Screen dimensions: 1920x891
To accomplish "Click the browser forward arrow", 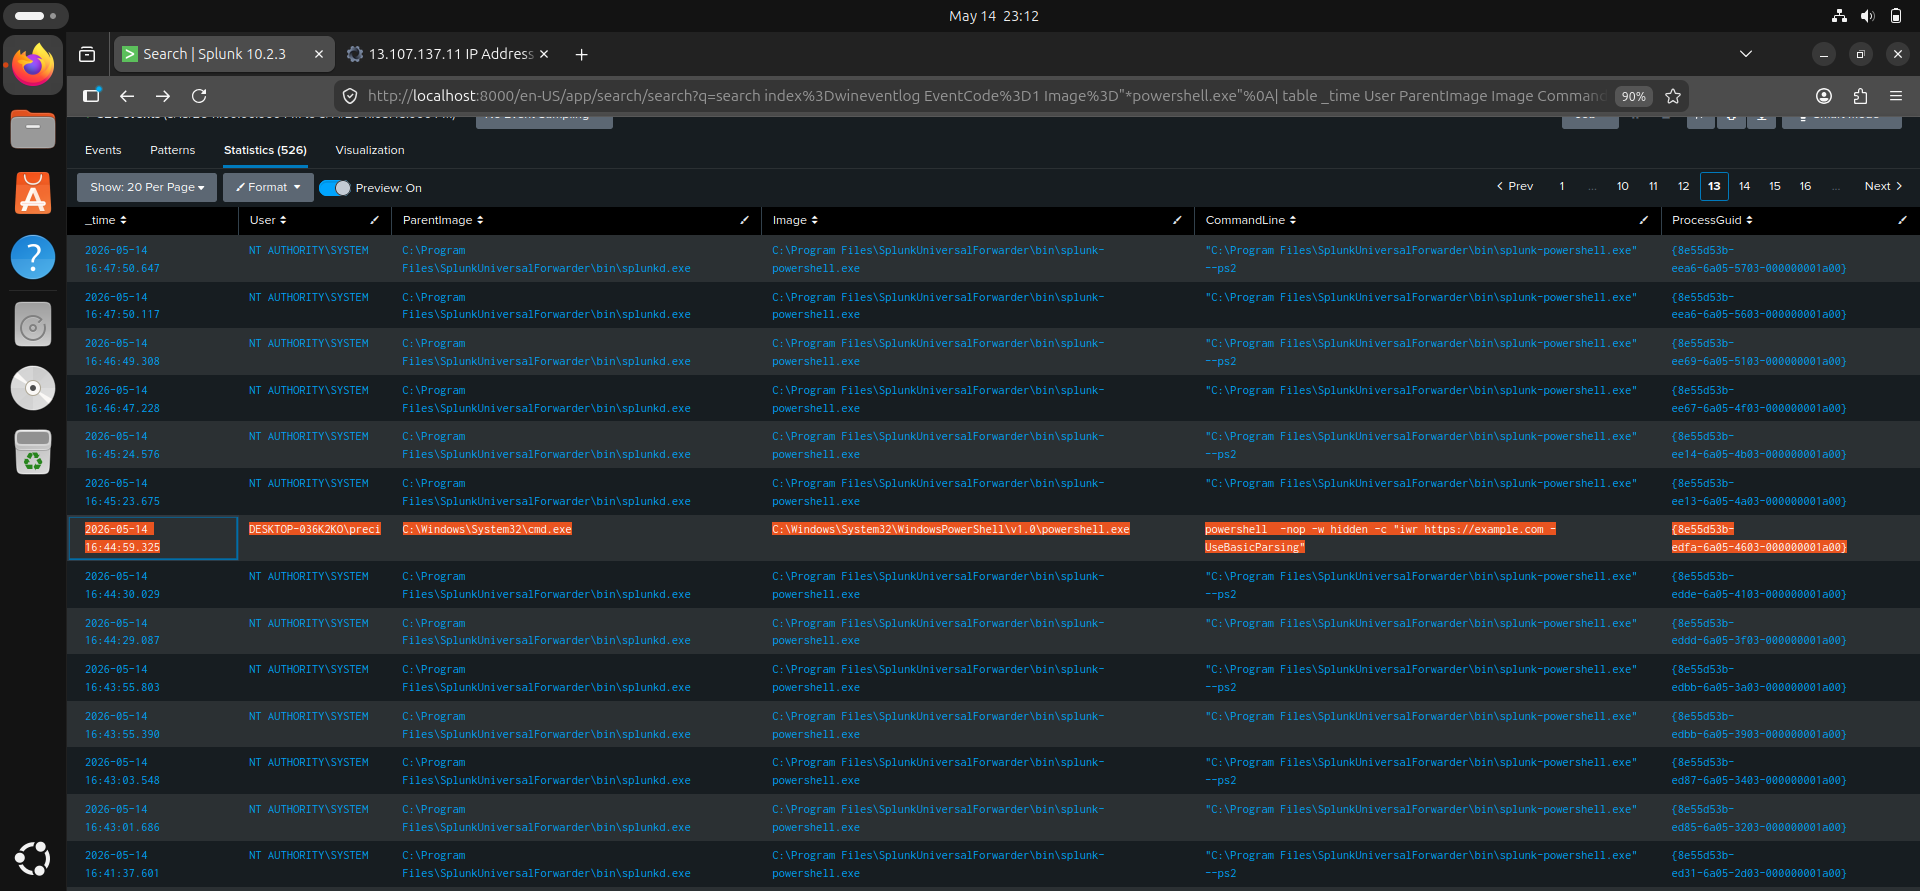I will [x=163, y=96].
